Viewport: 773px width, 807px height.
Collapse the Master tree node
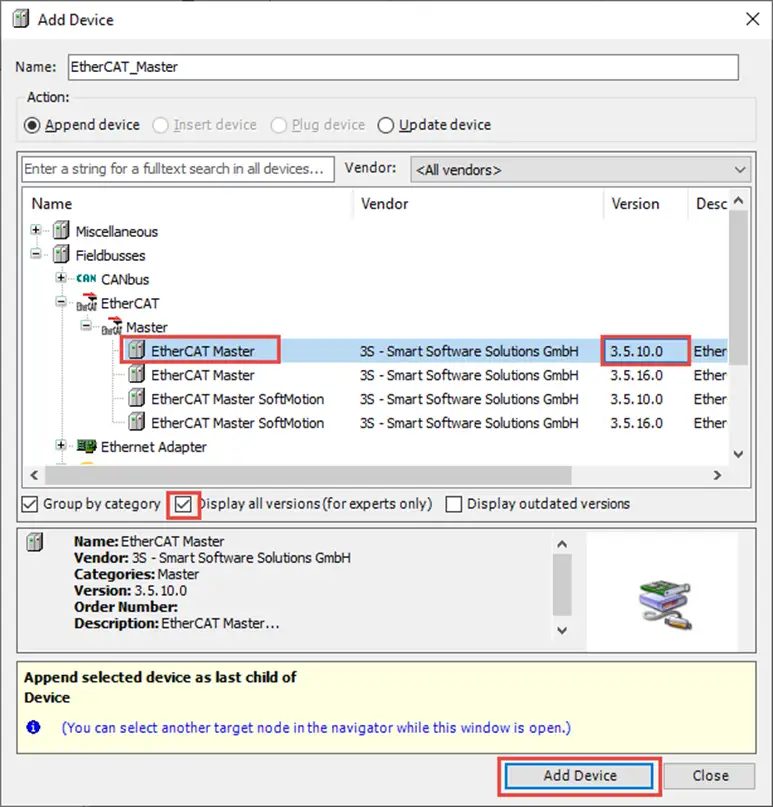tap(86, 325)
